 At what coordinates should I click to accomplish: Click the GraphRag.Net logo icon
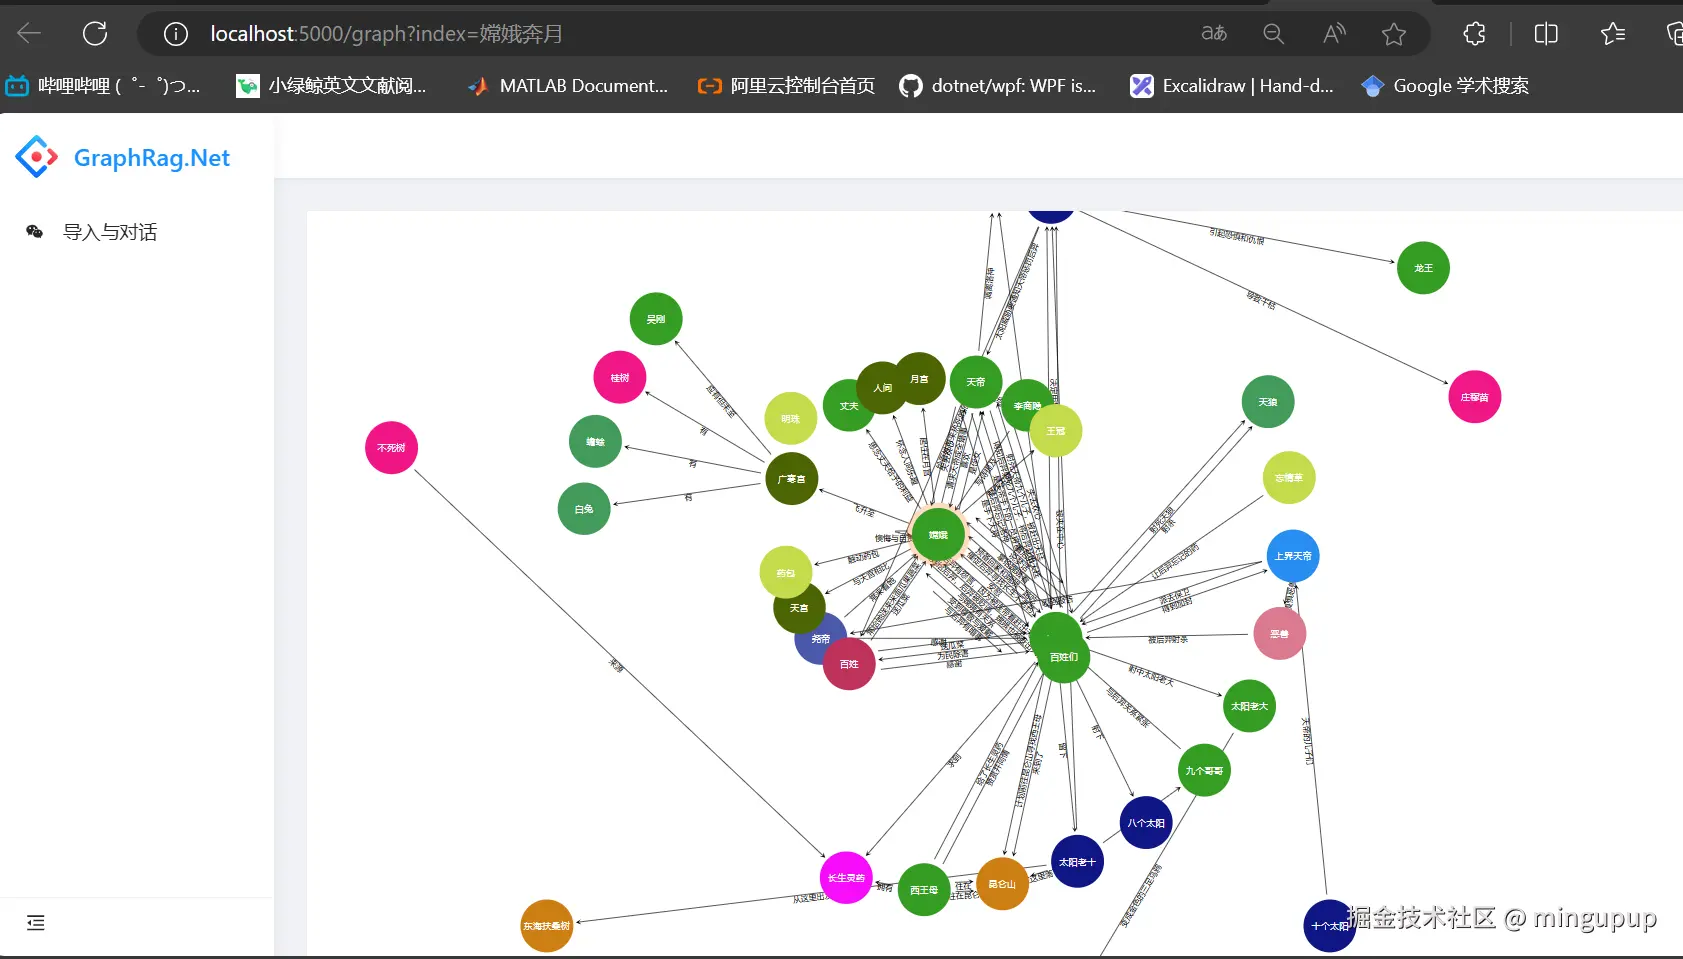click(37, 157)
